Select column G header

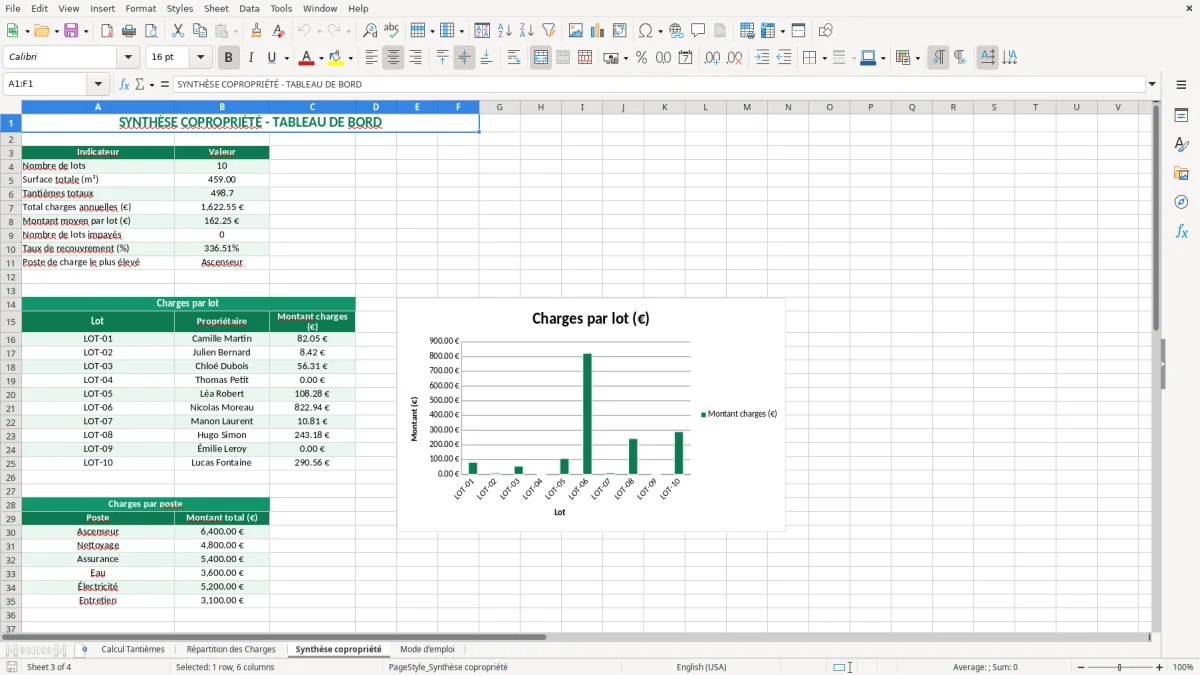tap(499, 107)
